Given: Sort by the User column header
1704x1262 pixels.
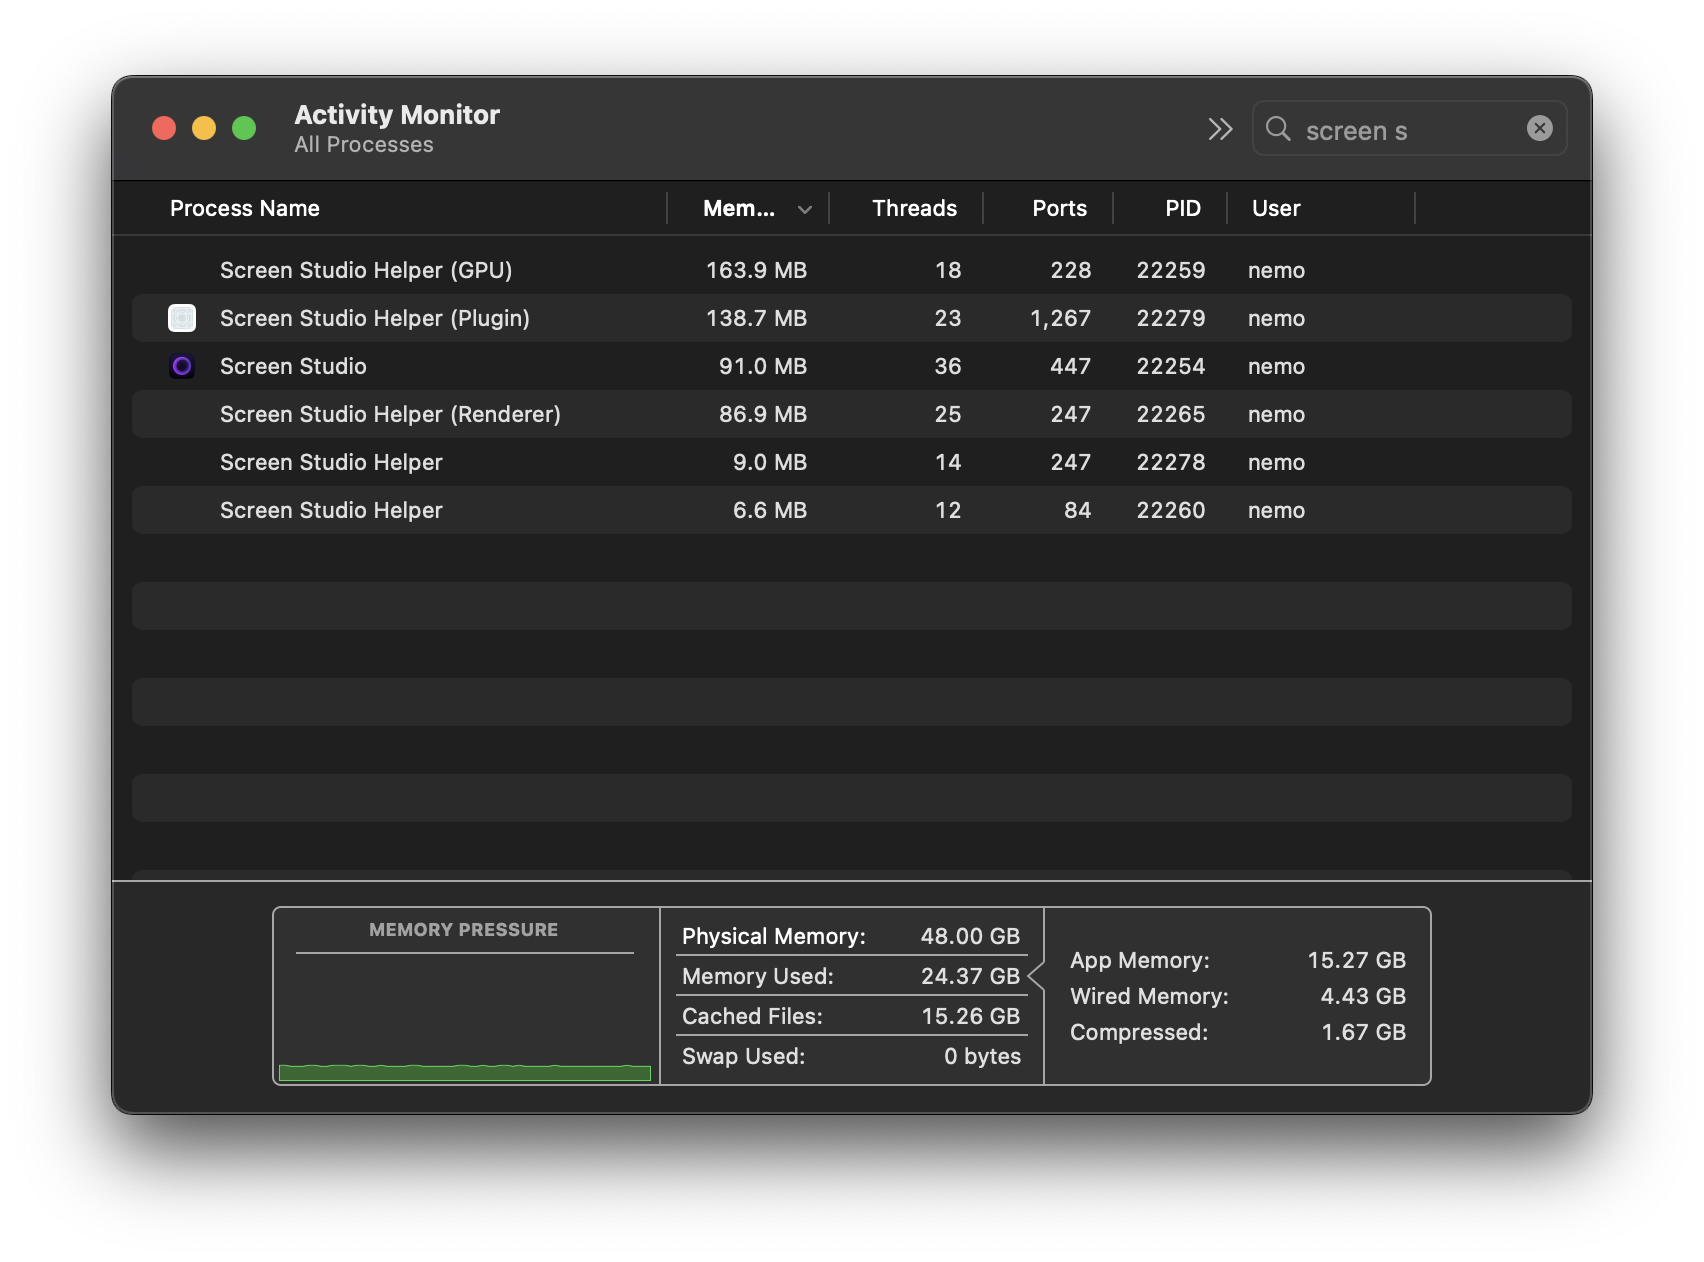Looking at the screenshot, I should coord(1276,208).
